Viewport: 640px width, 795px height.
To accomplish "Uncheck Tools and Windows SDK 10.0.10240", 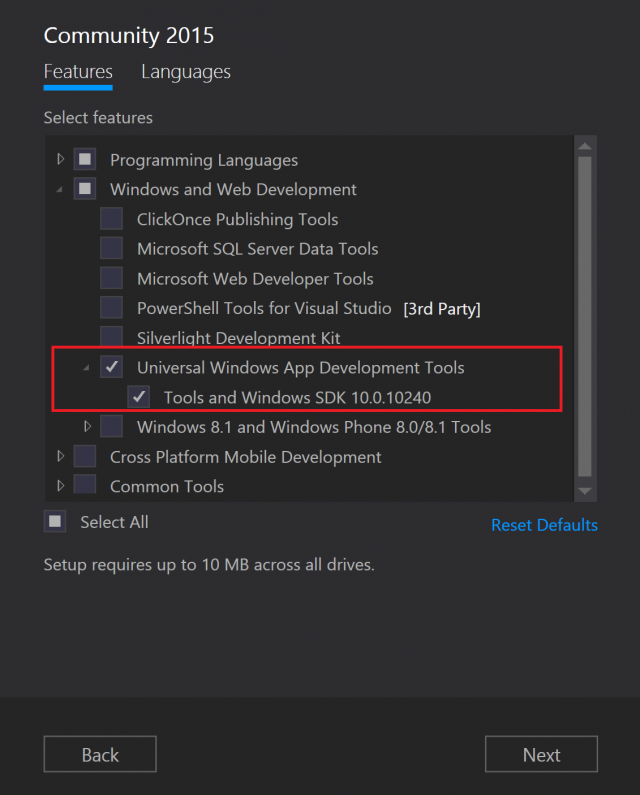I will coord(138,397).
